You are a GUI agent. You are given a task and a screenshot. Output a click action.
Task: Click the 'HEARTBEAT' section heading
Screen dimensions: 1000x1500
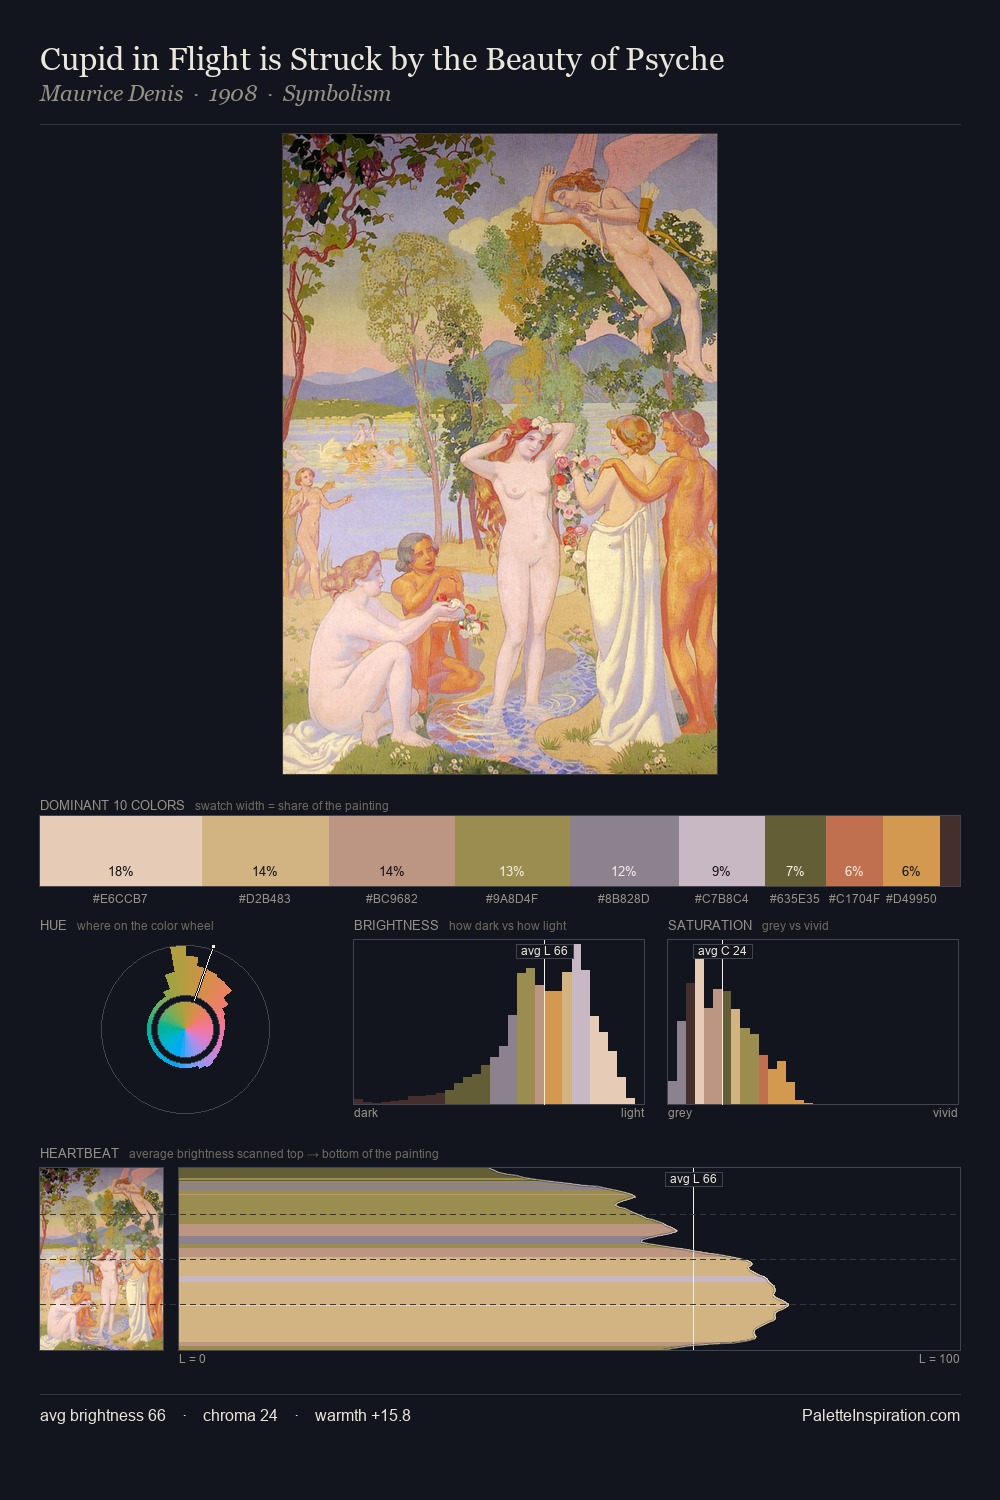tap(79, 1153)
